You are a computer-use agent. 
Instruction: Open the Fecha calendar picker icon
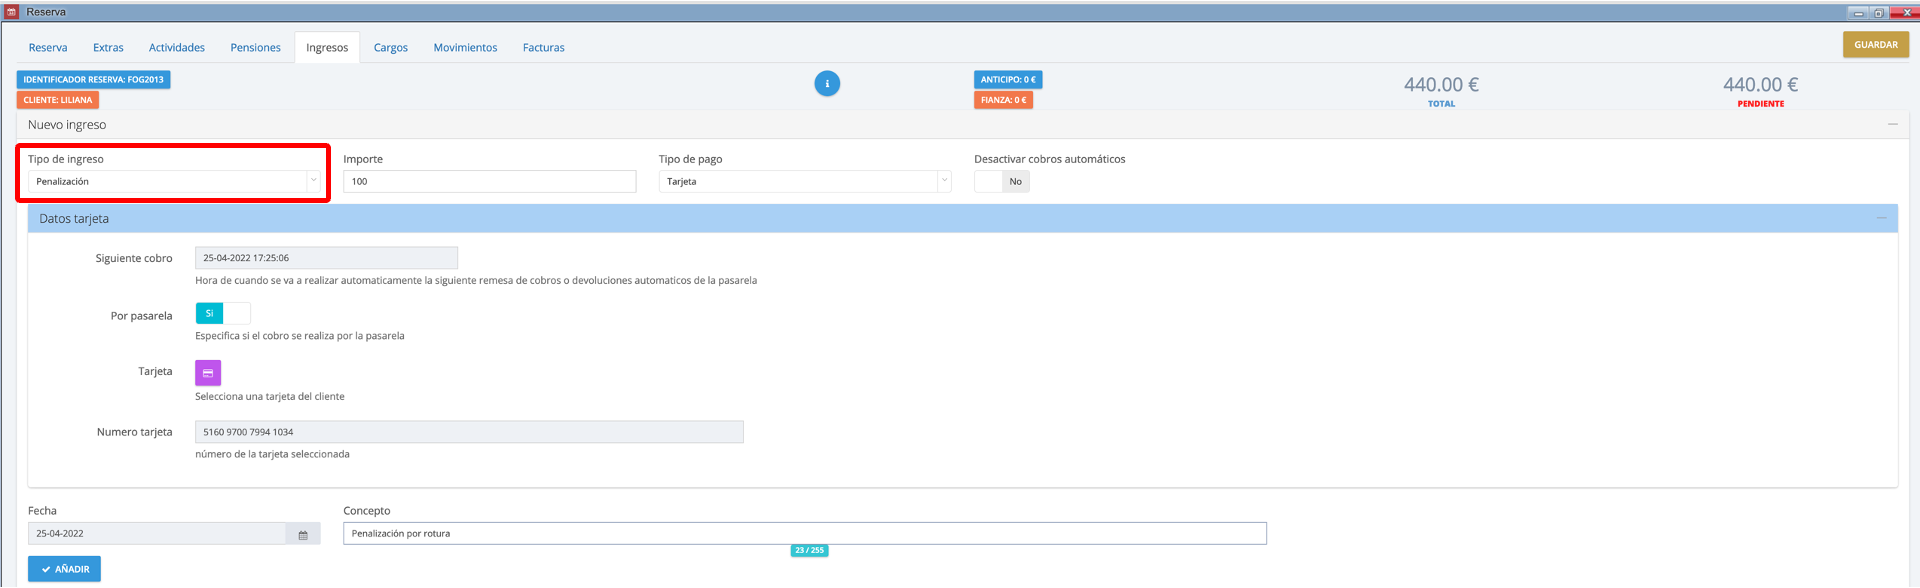click(x=303, y=534)
